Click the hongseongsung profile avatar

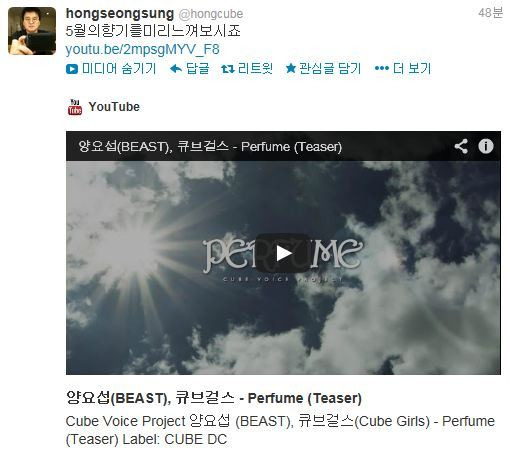[32, 31]
